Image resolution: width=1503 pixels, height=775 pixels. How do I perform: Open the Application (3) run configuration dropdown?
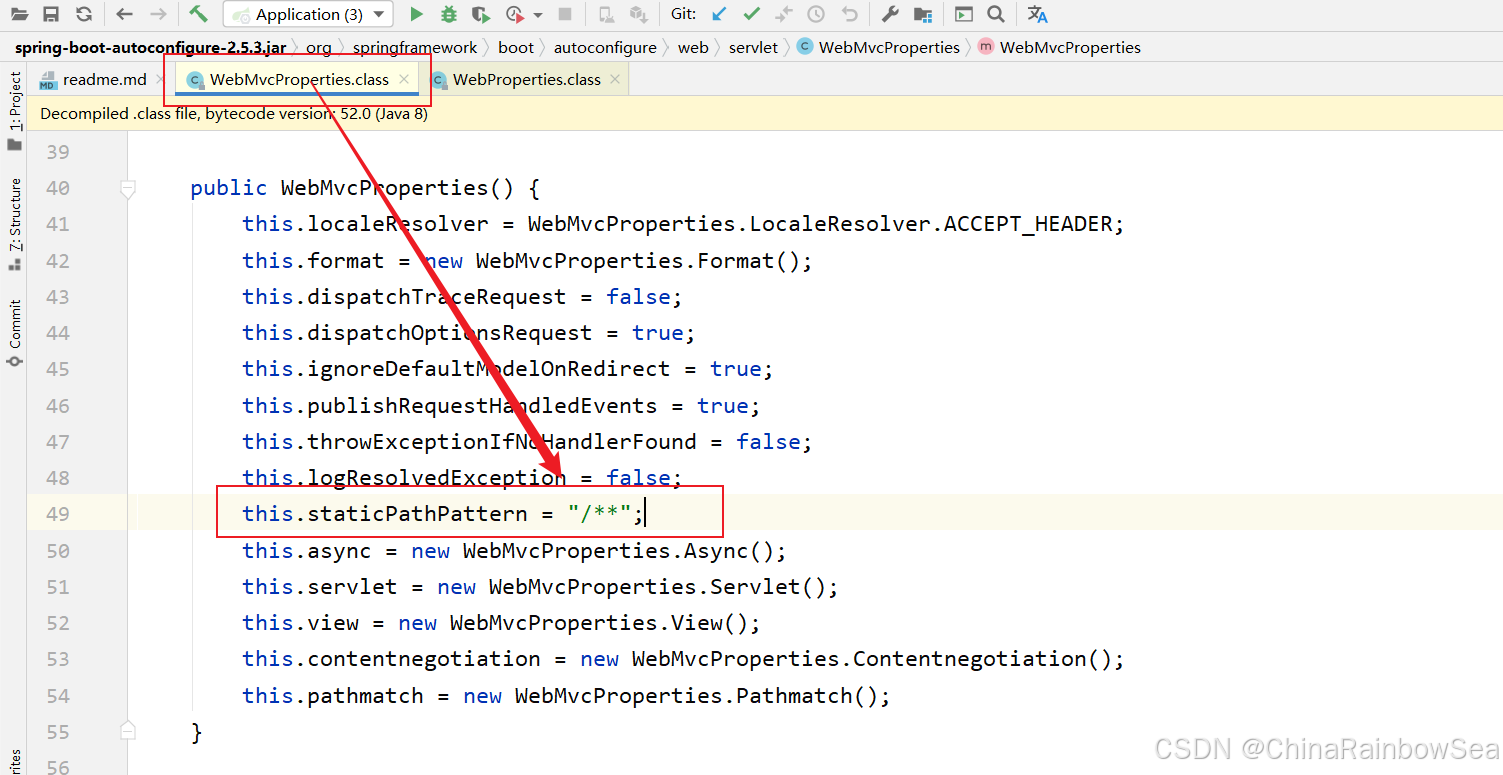pyautogui.click(x=307, y=13)
